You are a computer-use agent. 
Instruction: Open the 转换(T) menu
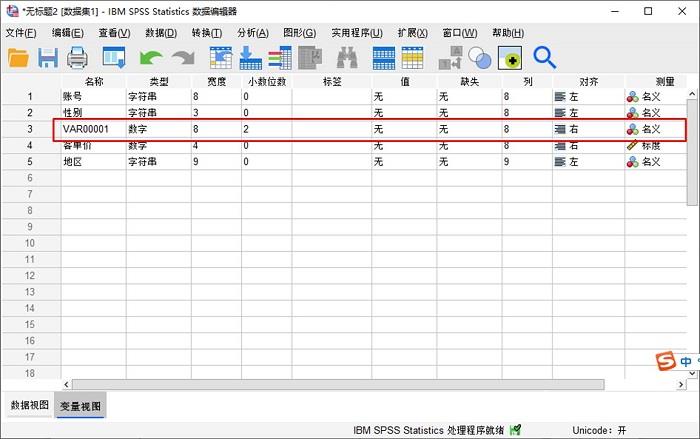[207, 33]
